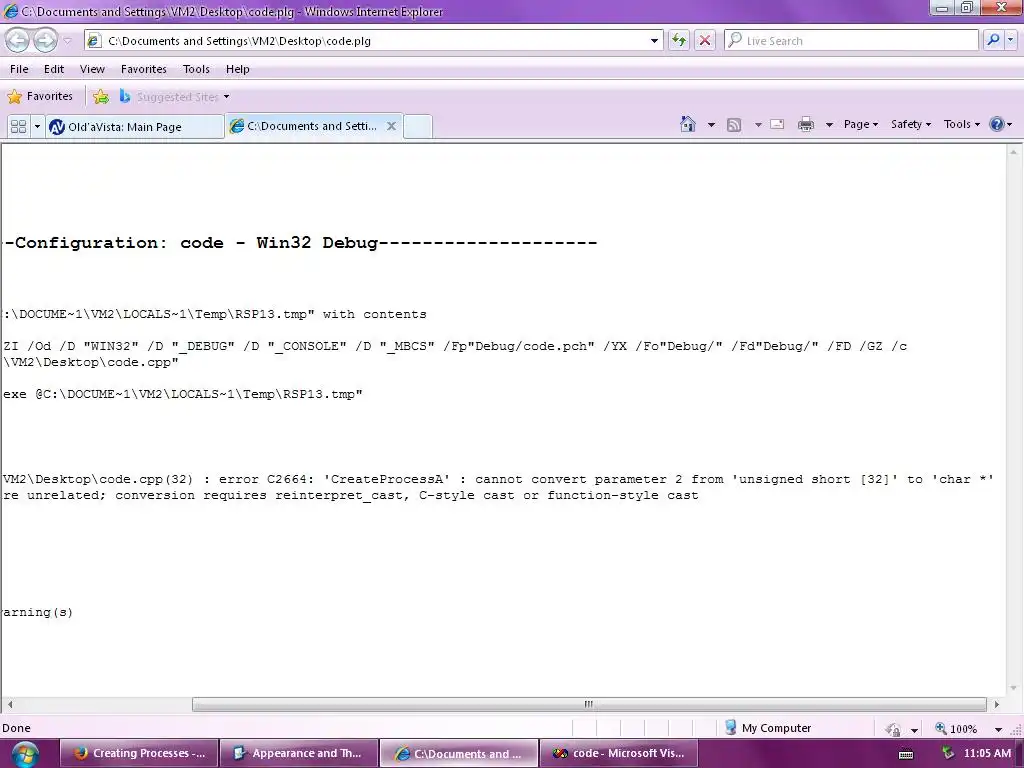Switch to Appearance and Themes taskbar window
This screenshot has width=1024, height=768.
pyautogui.click(x=299, y=754)
